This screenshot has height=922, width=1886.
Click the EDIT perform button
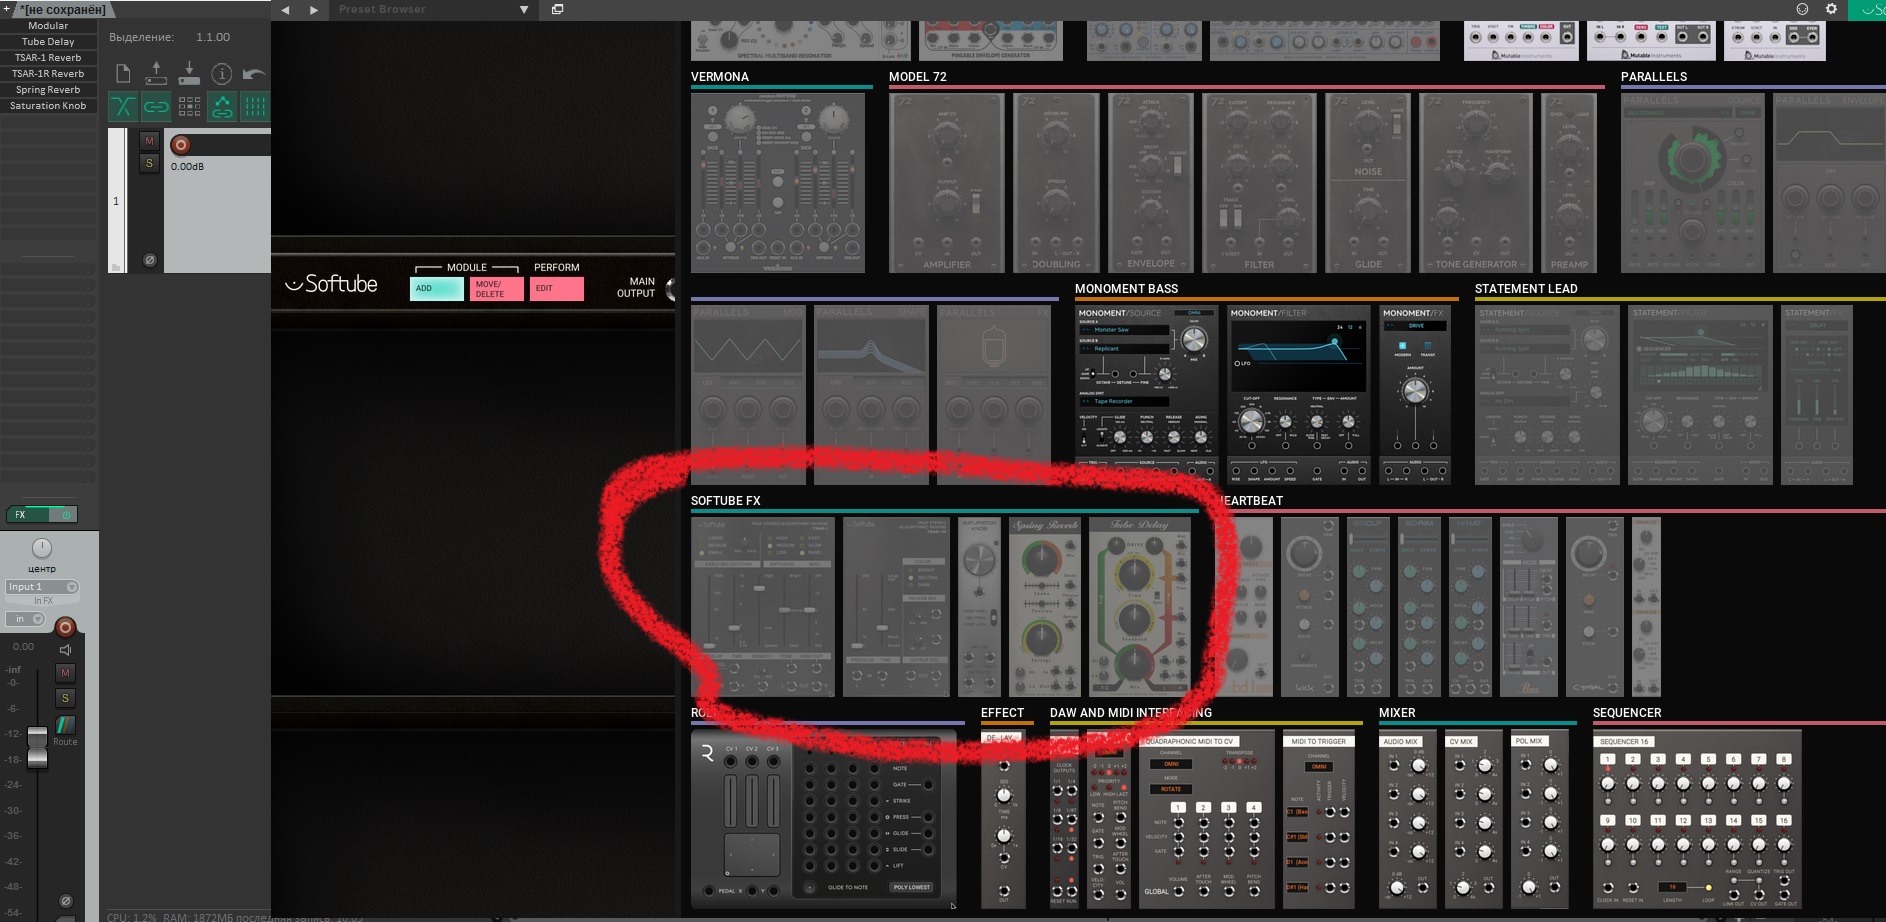pos(557,288)
